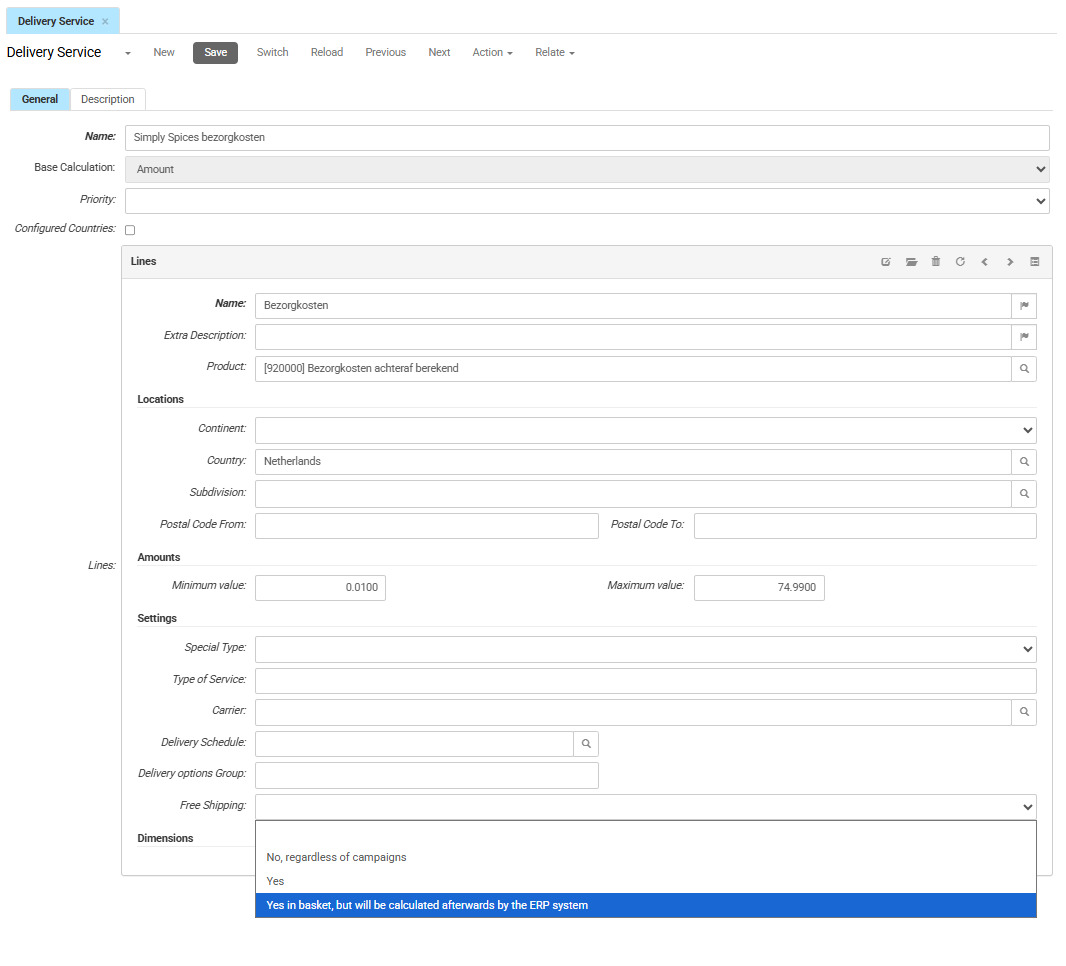The height and width of the screenshot is (966, 1066).
Task: Click the Country field 'Netherlands'
Action: [633, 462]
